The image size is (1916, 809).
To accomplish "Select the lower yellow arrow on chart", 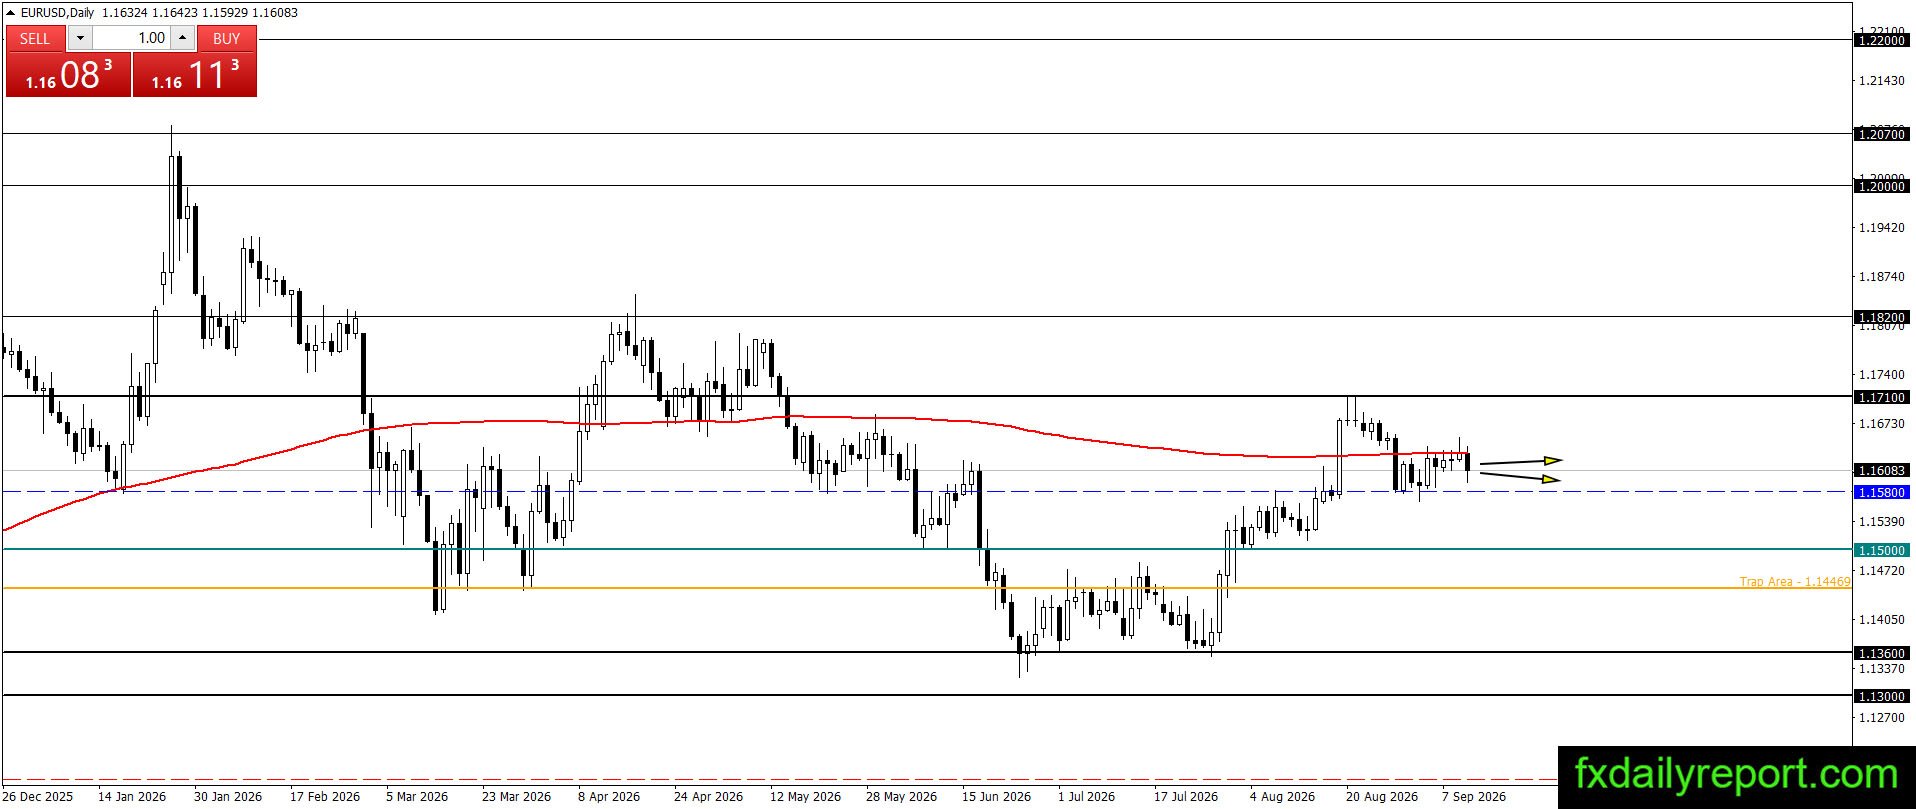I will (x=1520, y=477).
